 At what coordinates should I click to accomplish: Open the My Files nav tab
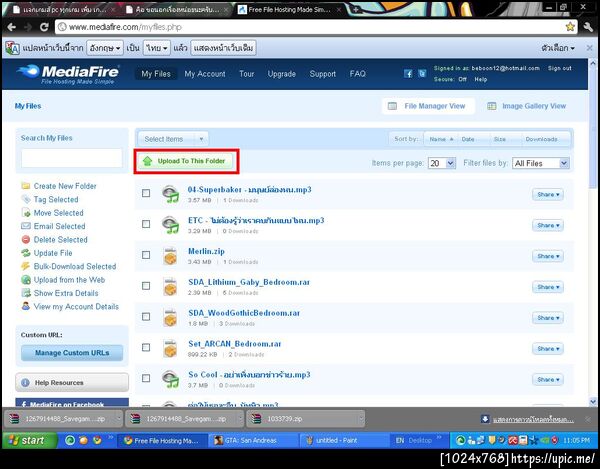[x=156, y=74]
